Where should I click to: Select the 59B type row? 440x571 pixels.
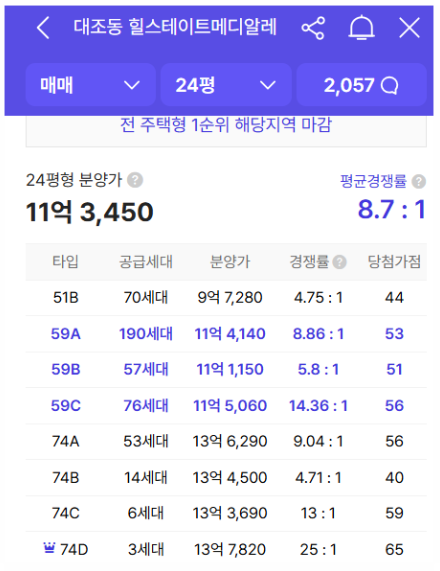pyautogui.click(x=226, y=369)
